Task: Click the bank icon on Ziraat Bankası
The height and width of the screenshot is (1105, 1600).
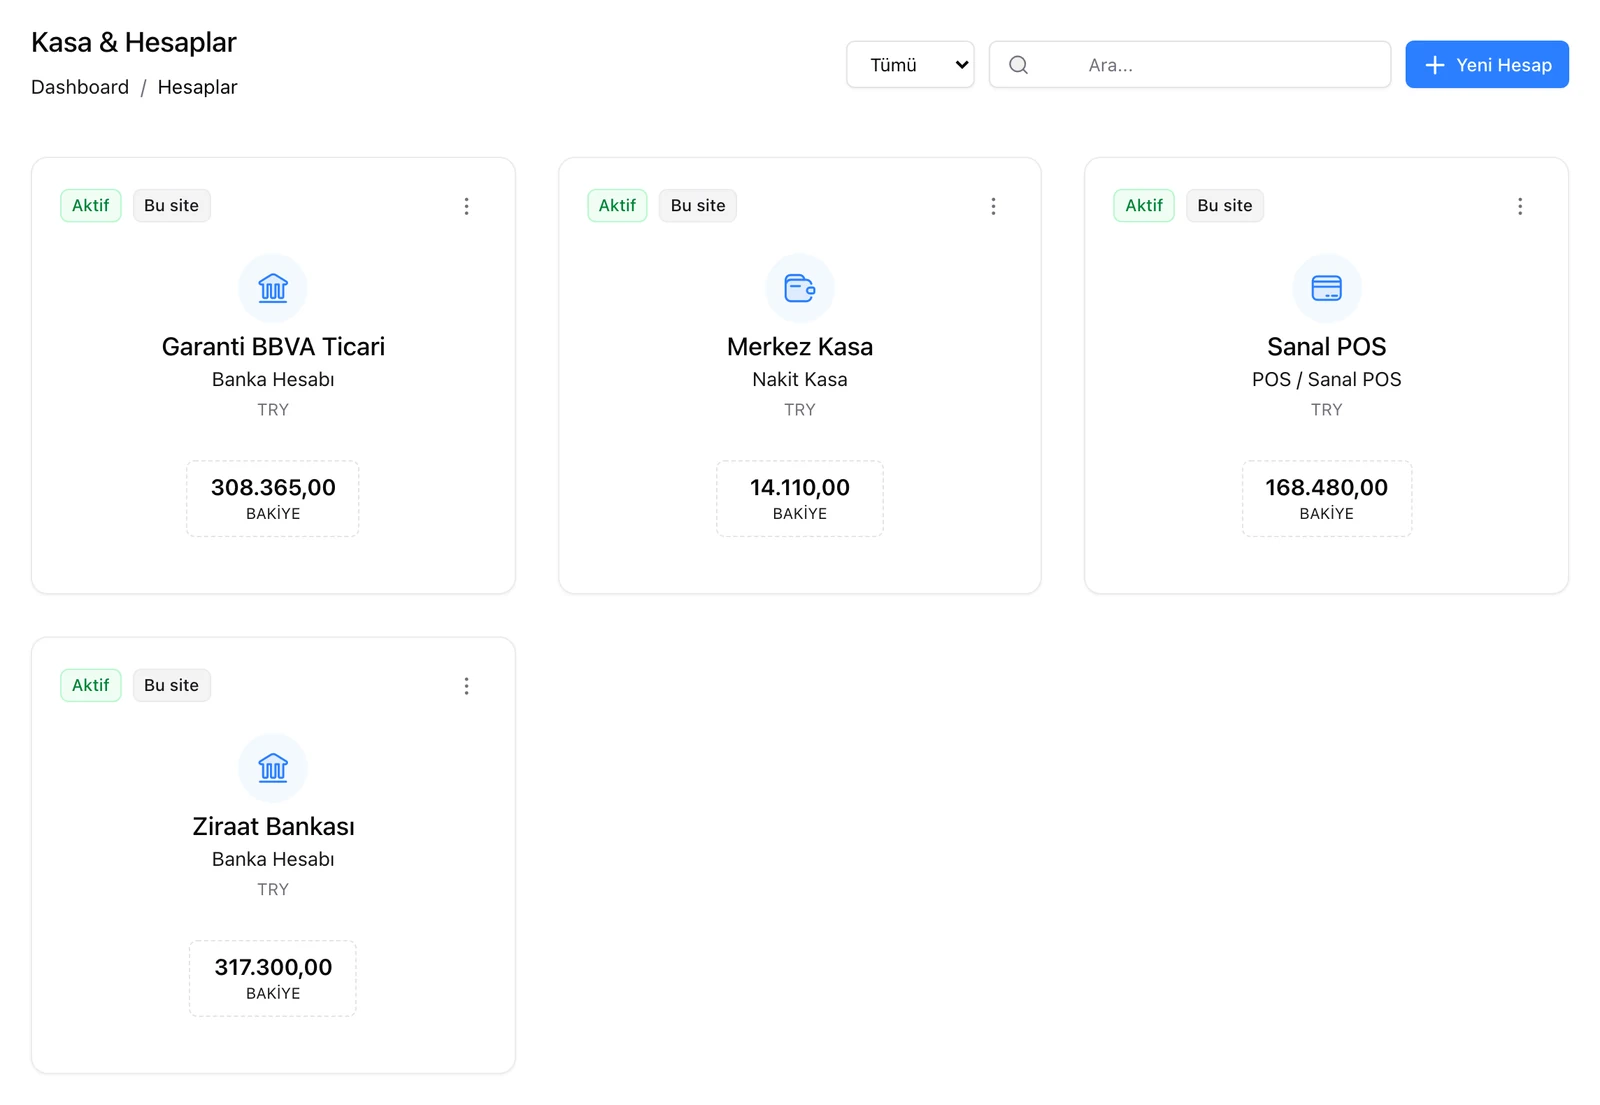Action: 273,768
